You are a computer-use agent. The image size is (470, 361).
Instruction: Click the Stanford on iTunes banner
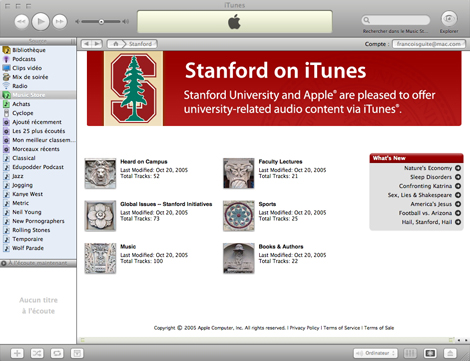(x=274, y=88)
